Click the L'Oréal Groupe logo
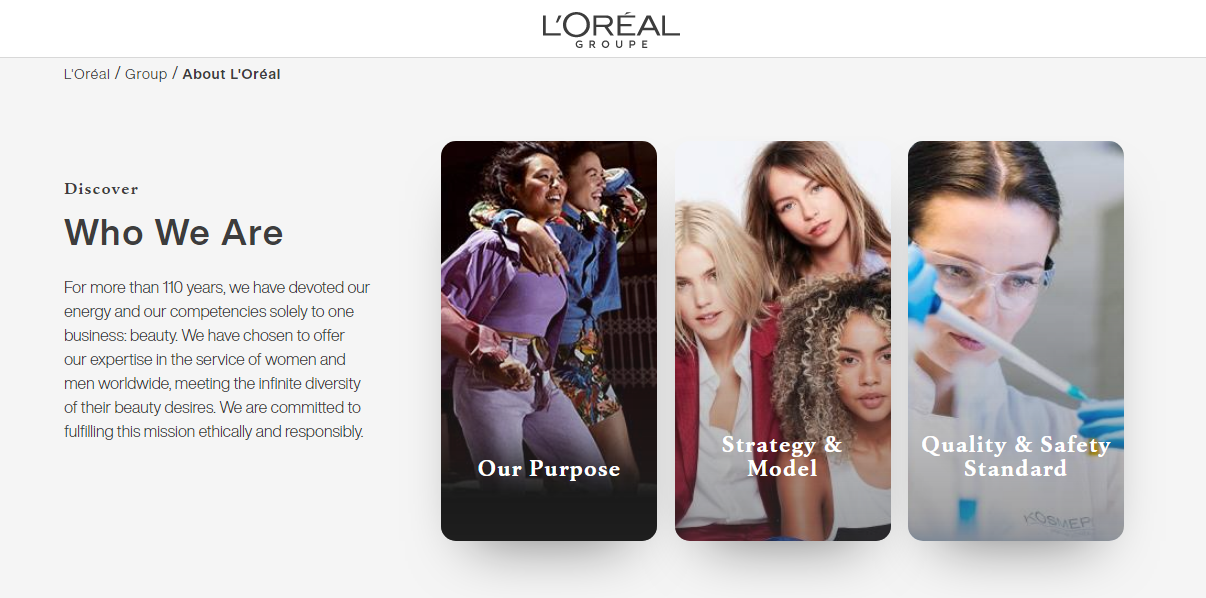 (x=611, y=30)
